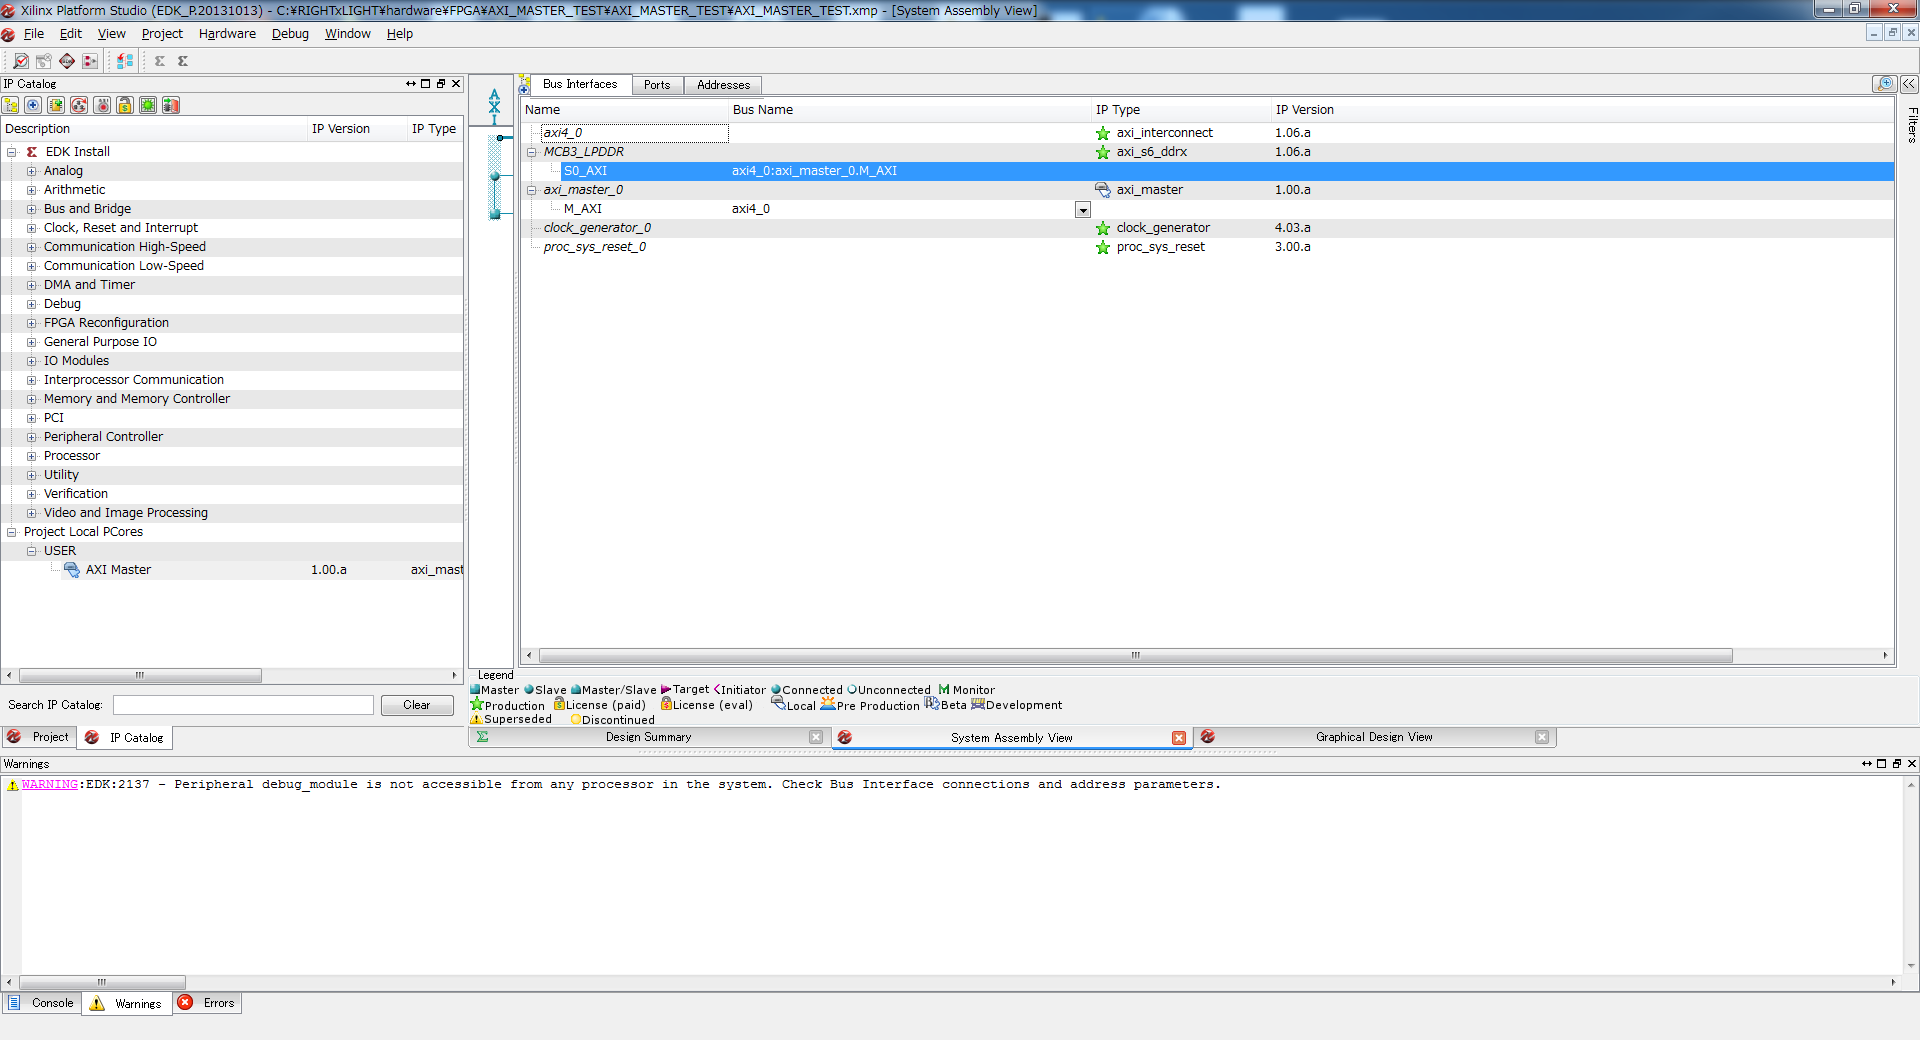
Task: Expand the Memory and Memory Controller category
Action: coord(32,399)
